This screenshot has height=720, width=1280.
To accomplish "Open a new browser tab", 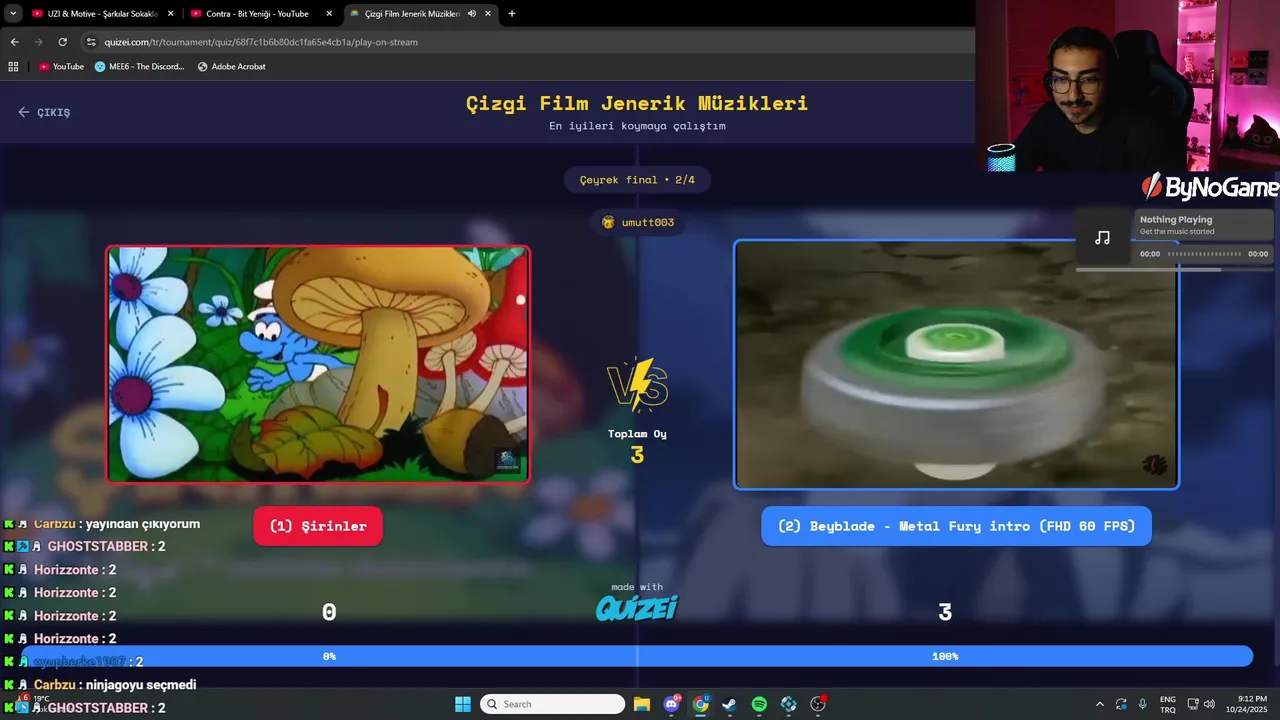I will (512, 14).
